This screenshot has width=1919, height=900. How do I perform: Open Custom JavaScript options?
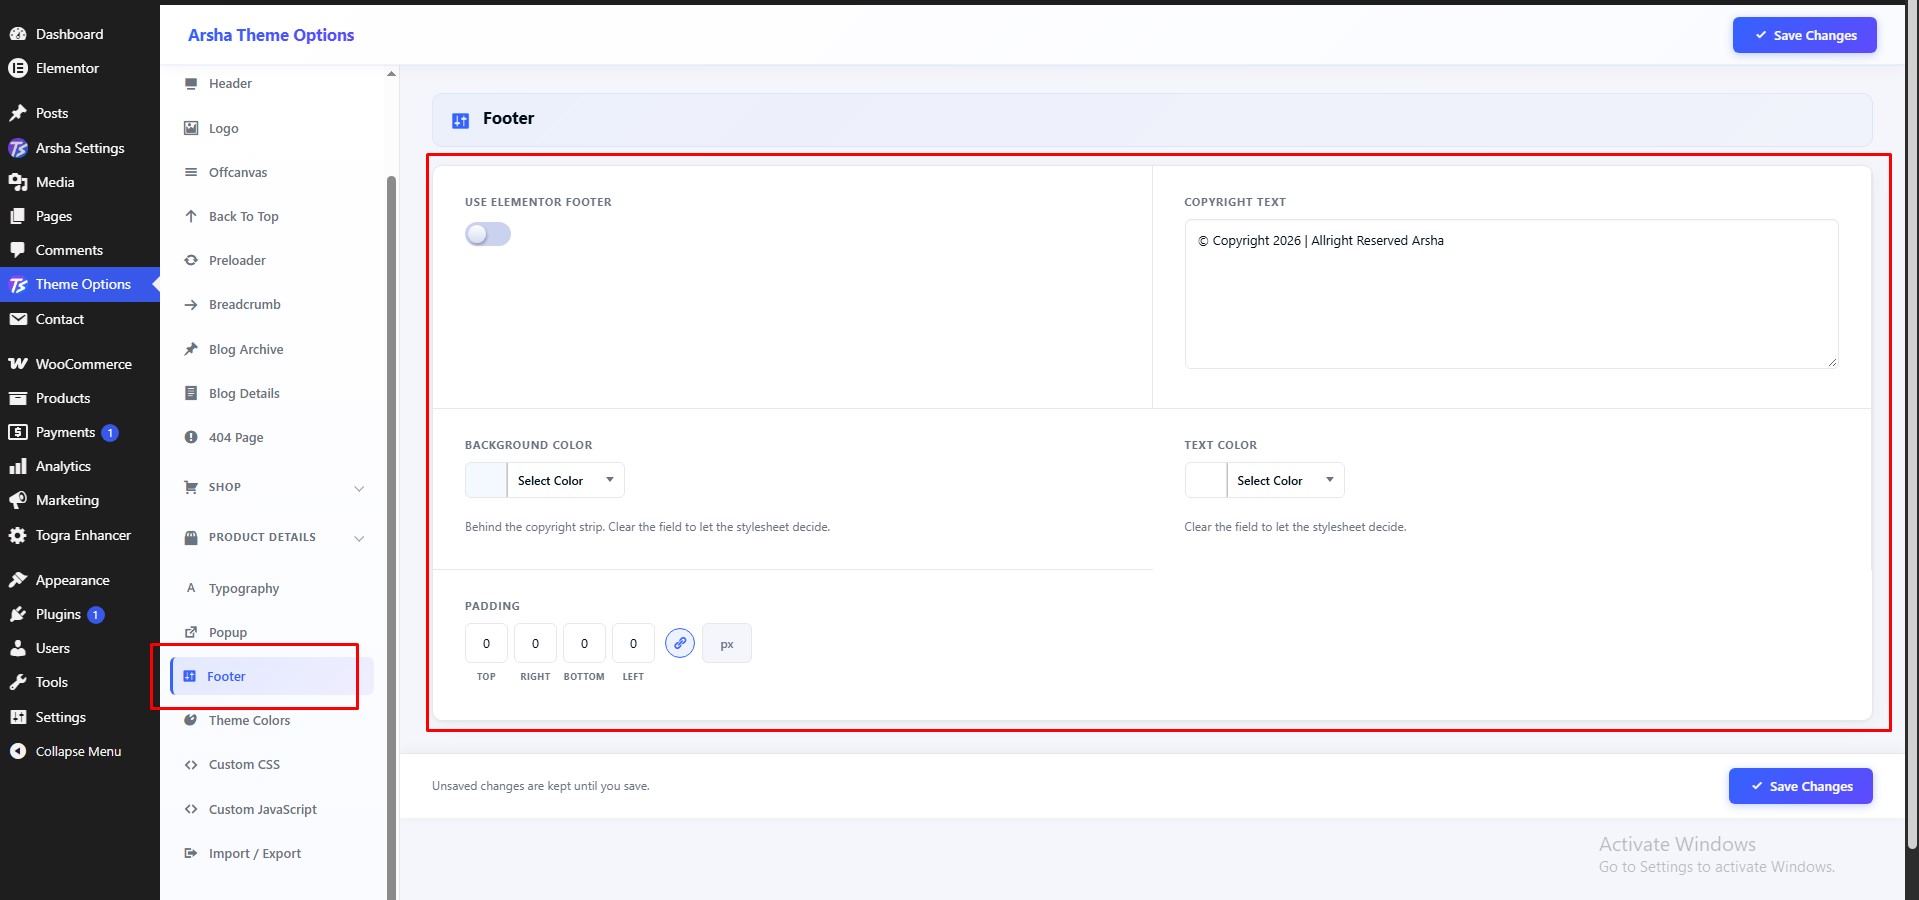[262, 809]
